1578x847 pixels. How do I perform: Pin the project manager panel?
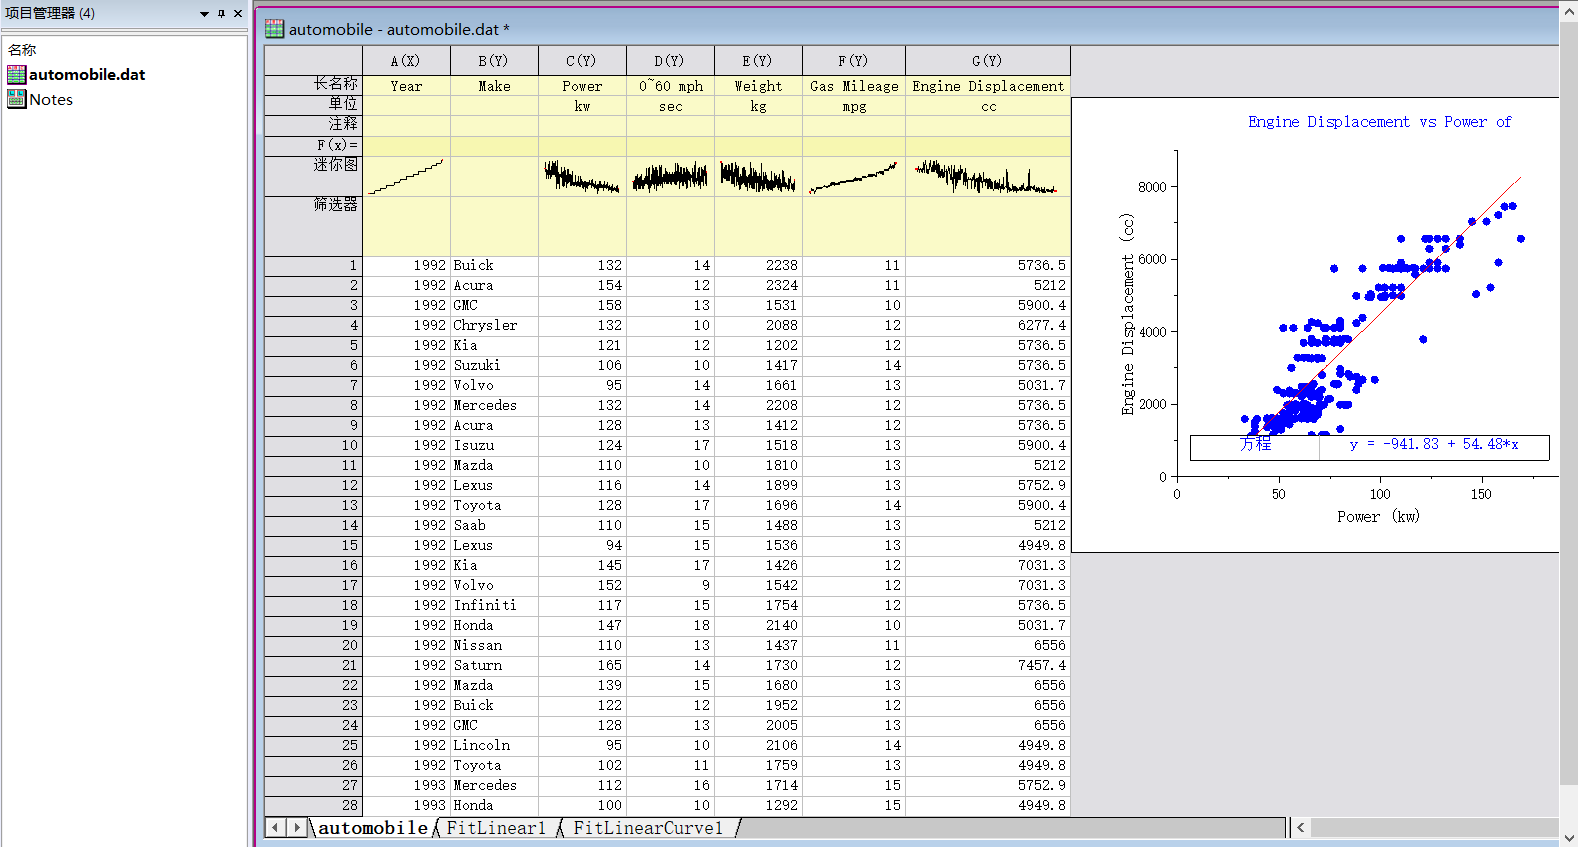pyautogui.click(x=221, y=13)
